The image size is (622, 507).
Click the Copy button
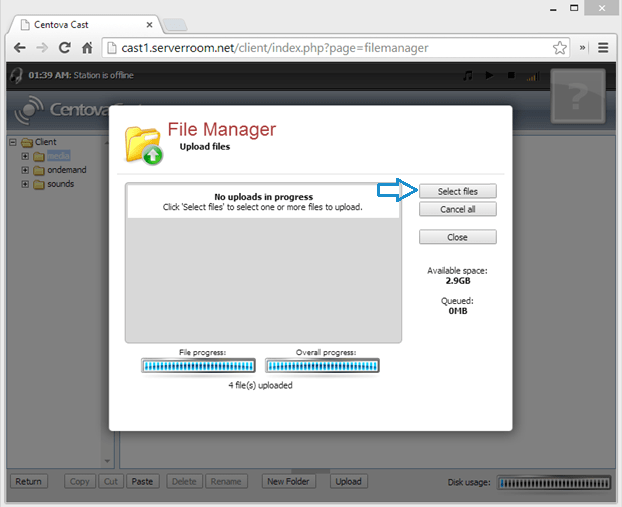click(x=80, y=481)
